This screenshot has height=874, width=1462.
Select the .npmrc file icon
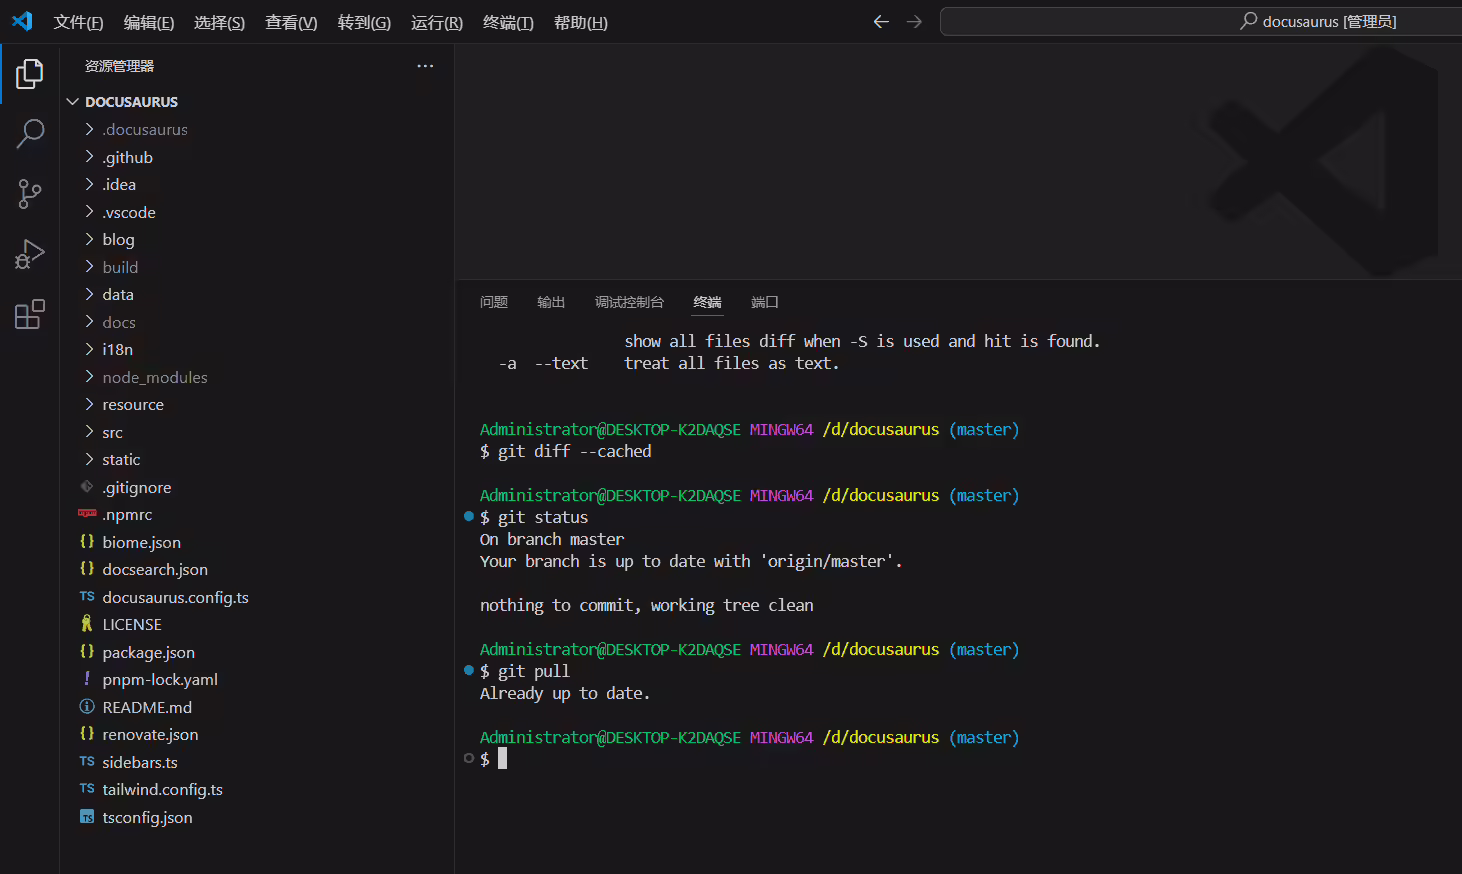(87, 514)
